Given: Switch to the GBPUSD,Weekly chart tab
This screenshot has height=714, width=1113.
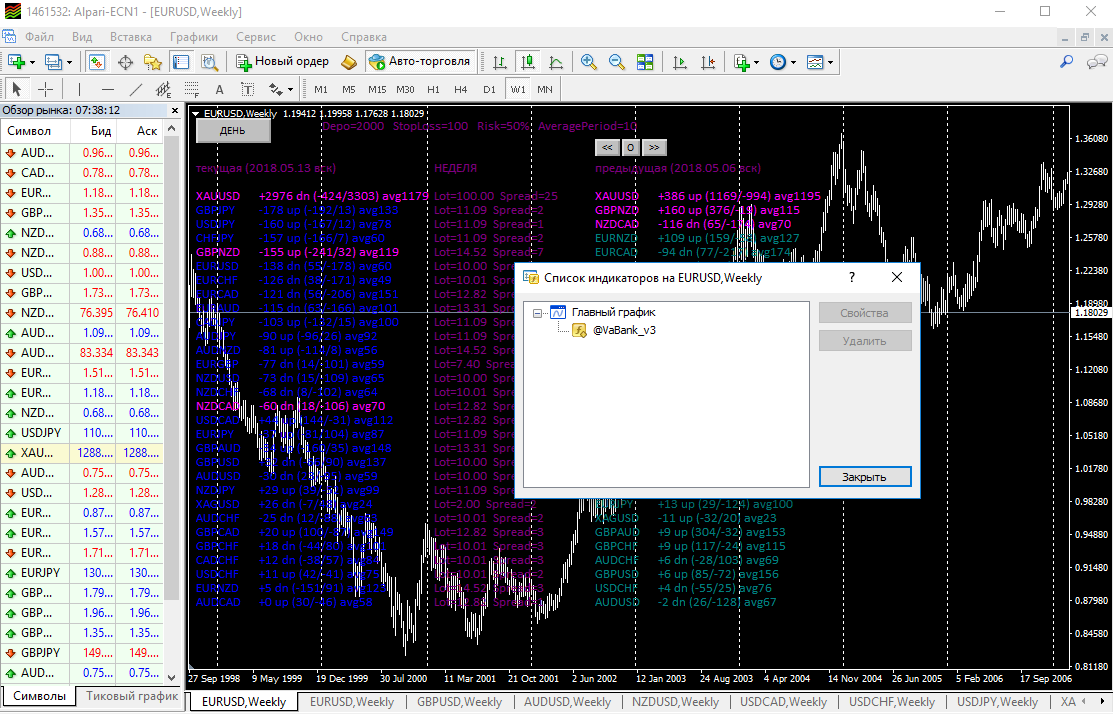Looking at the screenshot, I should coord(459,702).
